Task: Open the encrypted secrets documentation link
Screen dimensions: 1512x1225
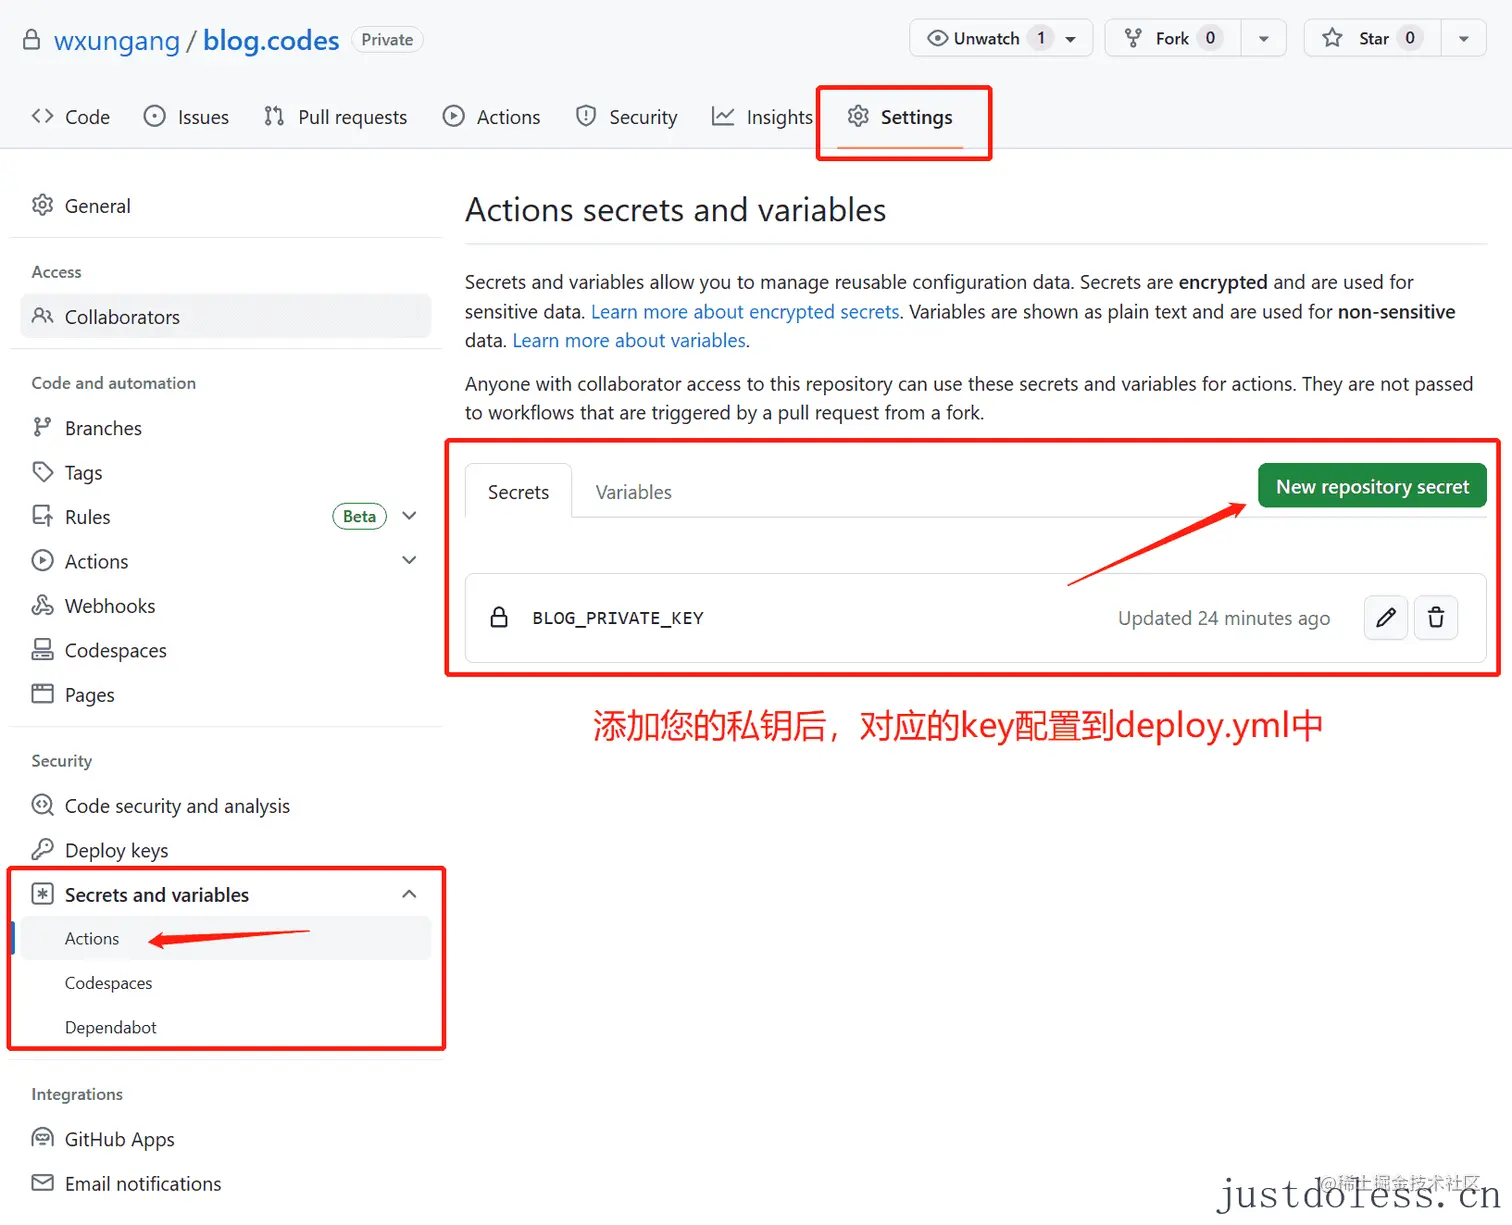Action: click(744, 311)
